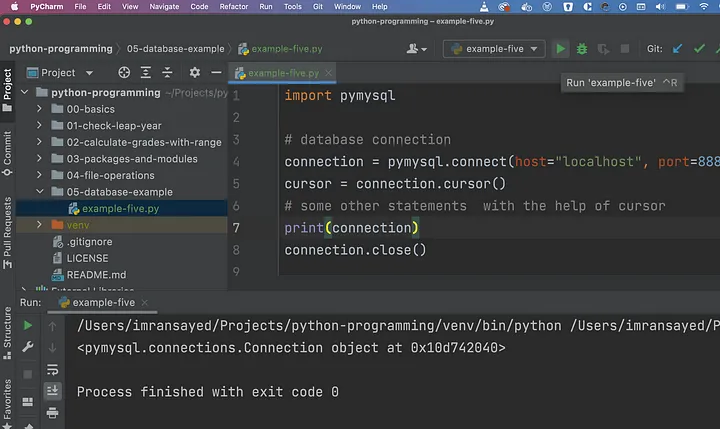720x429 pixels.
Task: Rerun example-five in Run panel
Action: click(28, 326)
